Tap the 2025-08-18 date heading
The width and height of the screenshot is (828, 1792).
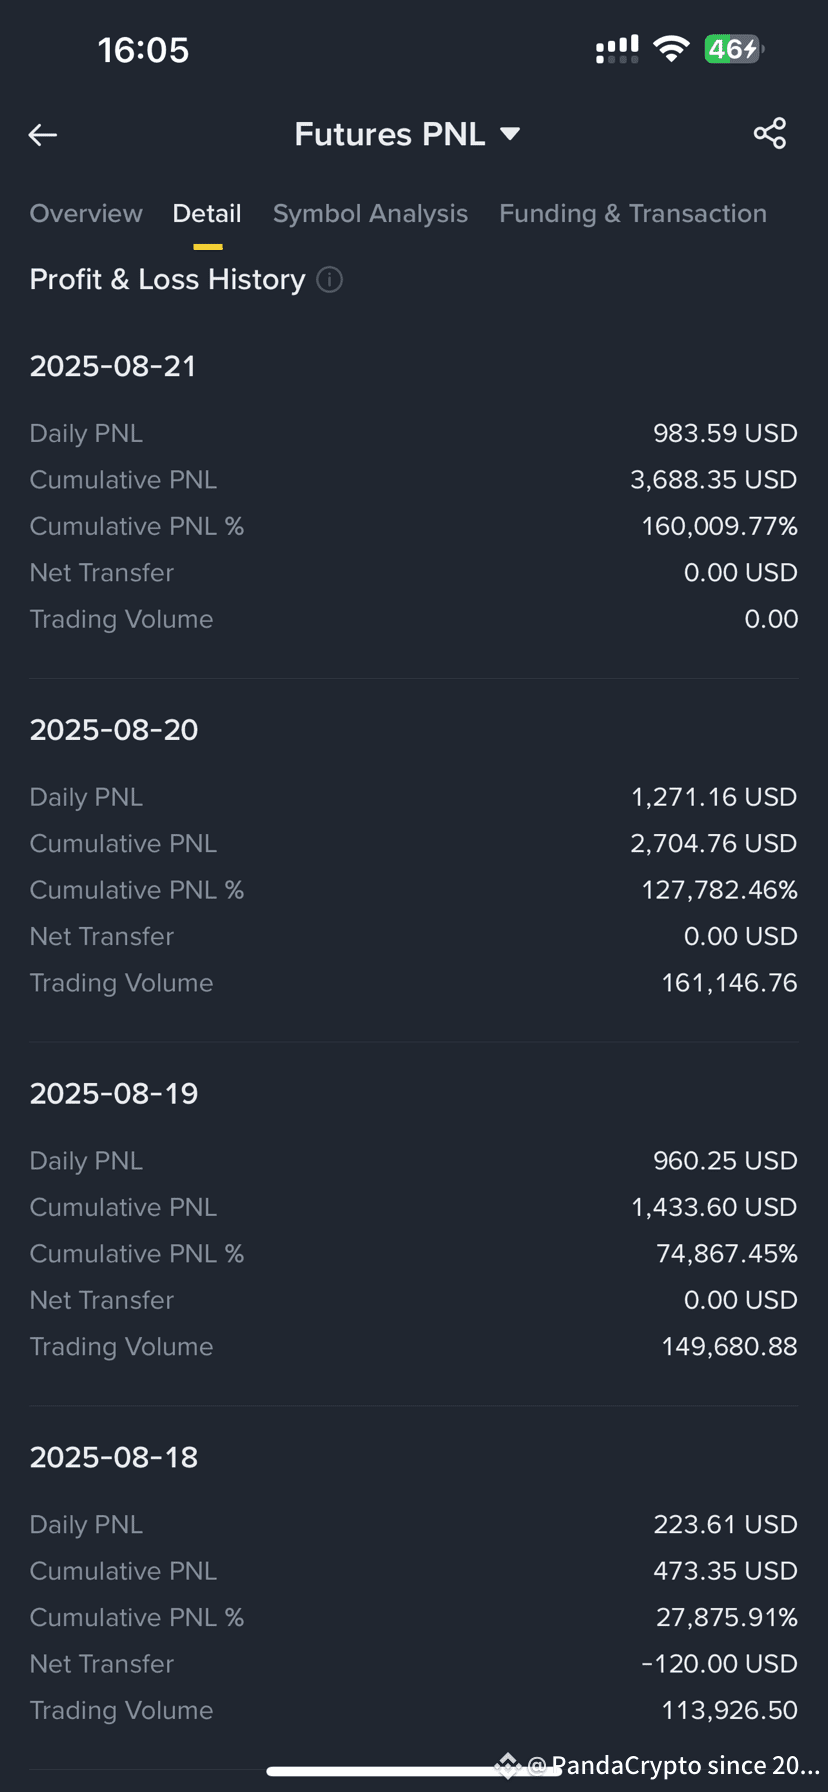(x=114, y=1458)
